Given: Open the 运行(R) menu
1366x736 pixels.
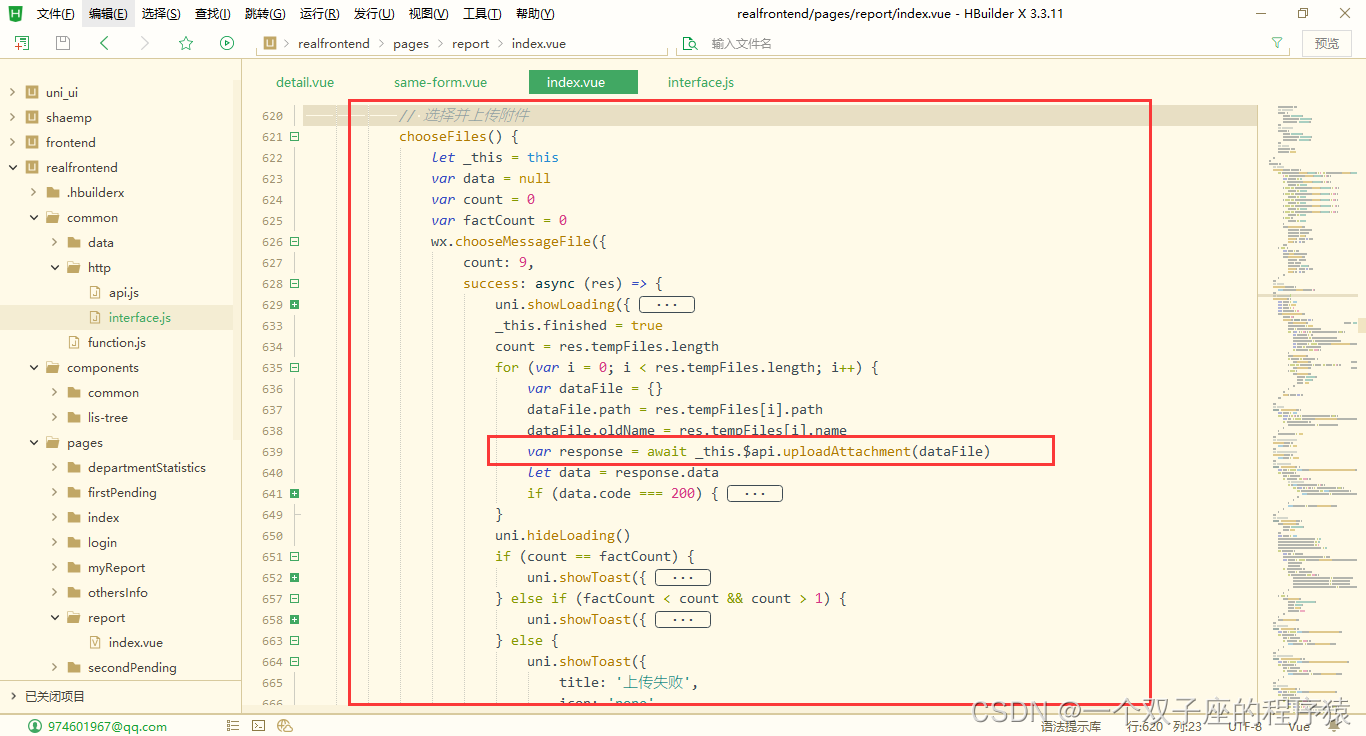Looking at the screenshot, I should (319, 14).
